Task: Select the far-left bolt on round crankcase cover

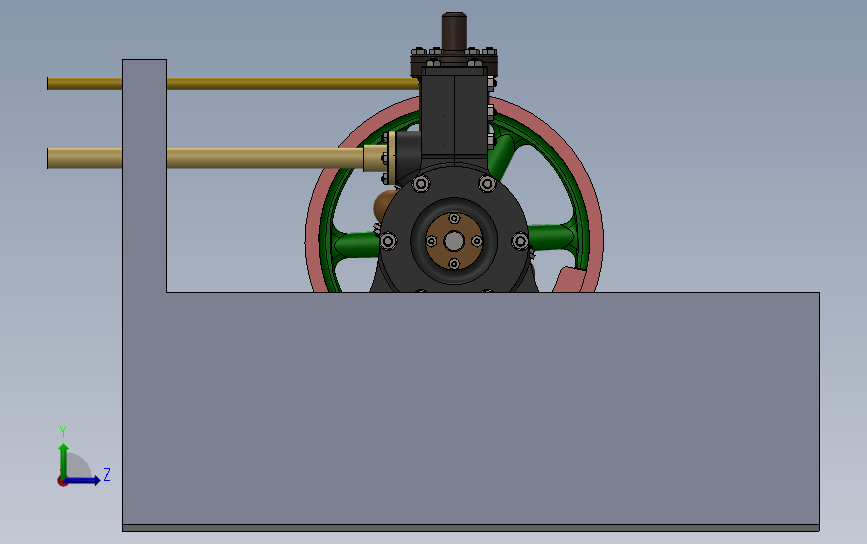Action: tap(388, 241)
